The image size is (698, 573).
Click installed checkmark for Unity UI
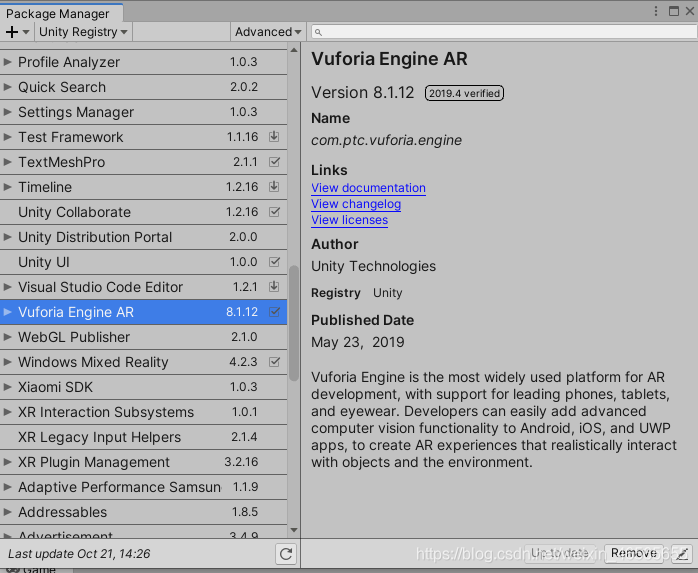(275, 262)
